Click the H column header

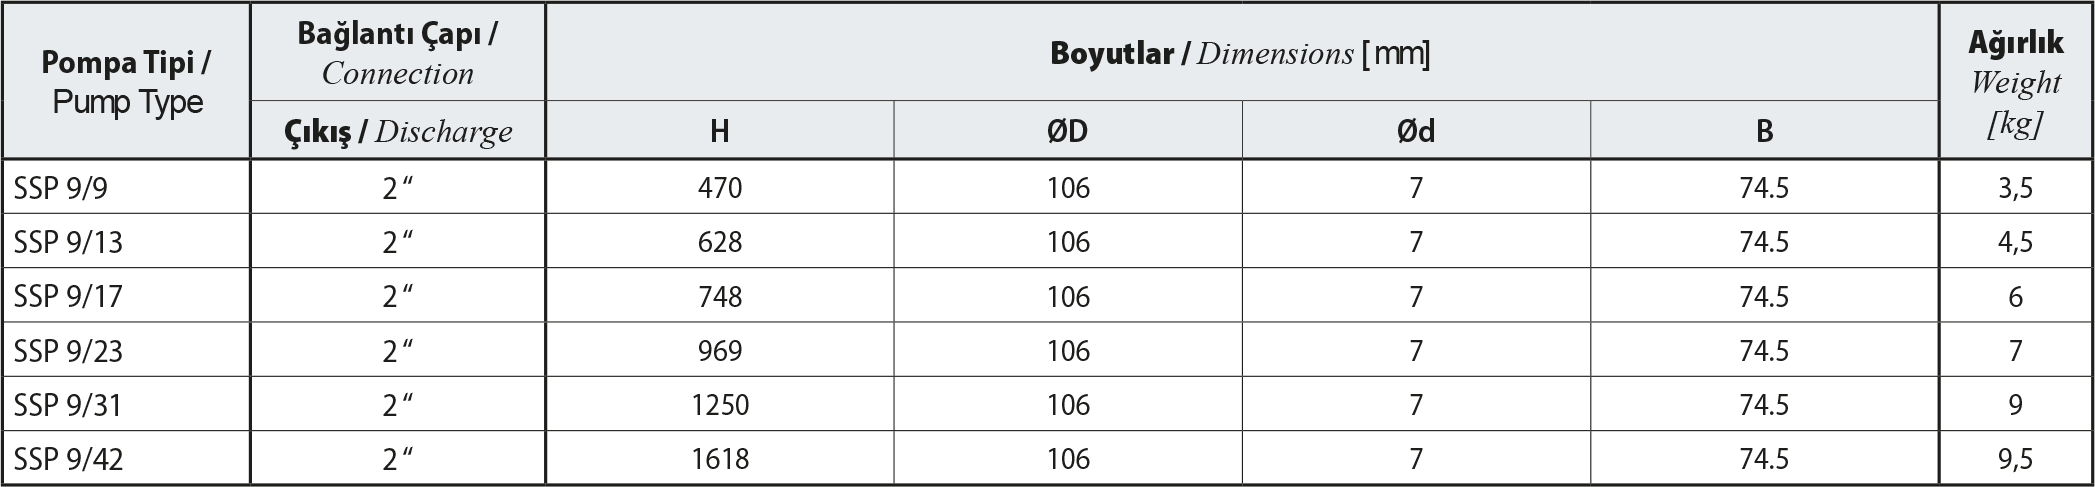tap(719, 130)
